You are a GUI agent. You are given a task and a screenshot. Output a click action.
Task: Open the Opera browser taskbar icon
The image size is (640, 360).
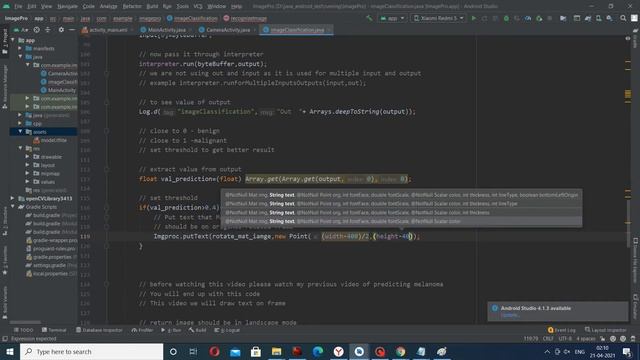[x=214, y=351]
